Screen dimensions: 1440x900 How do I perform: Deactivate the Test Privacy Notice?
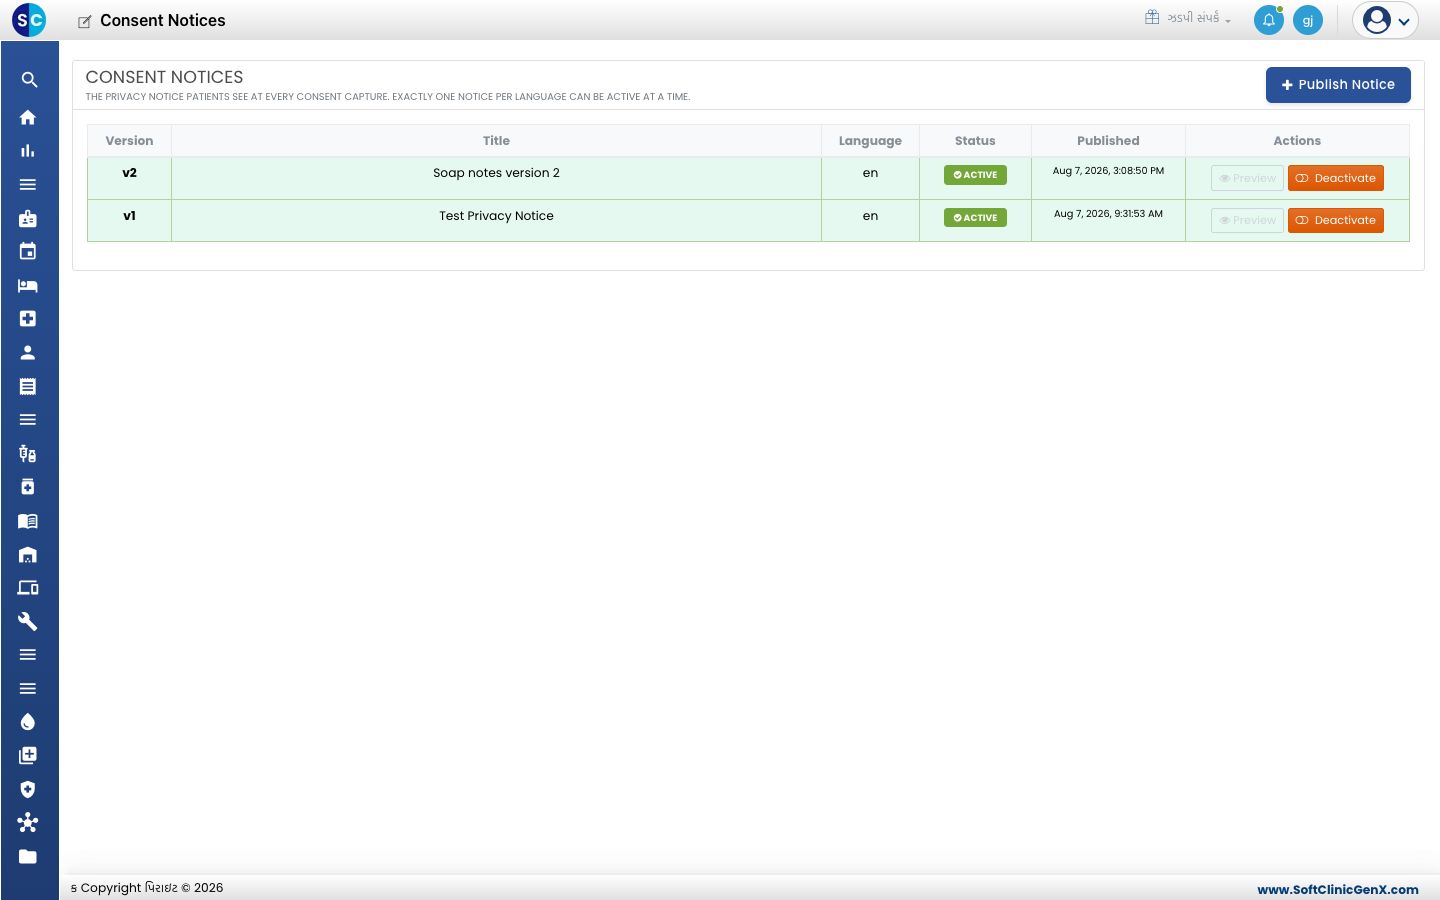pyautogui.click(x=1336, y=220)
